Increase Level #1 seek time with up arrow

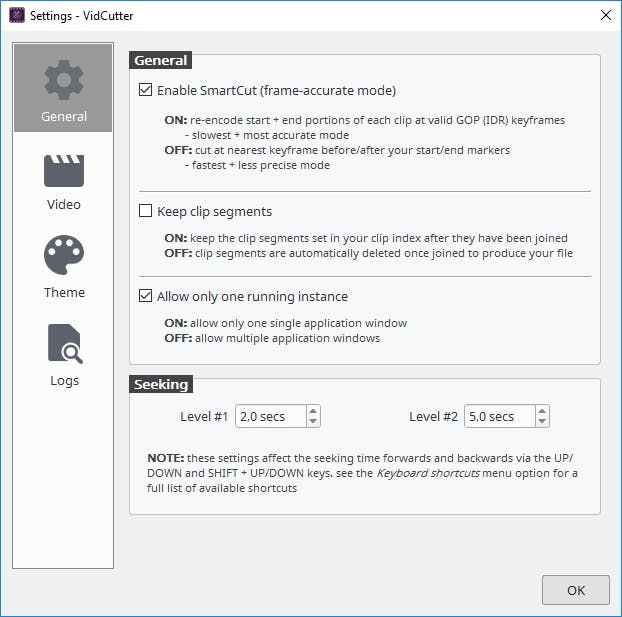coord(313,411)
